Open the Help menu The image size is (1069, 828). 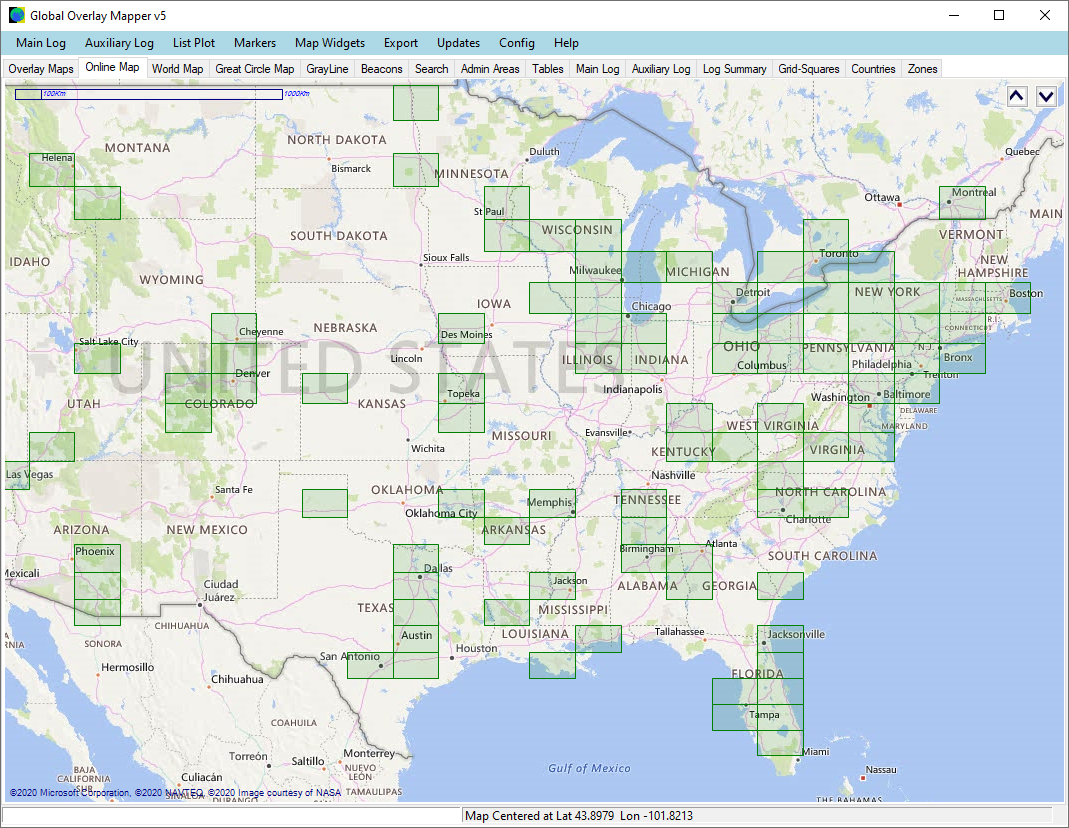tap(566, 43)
